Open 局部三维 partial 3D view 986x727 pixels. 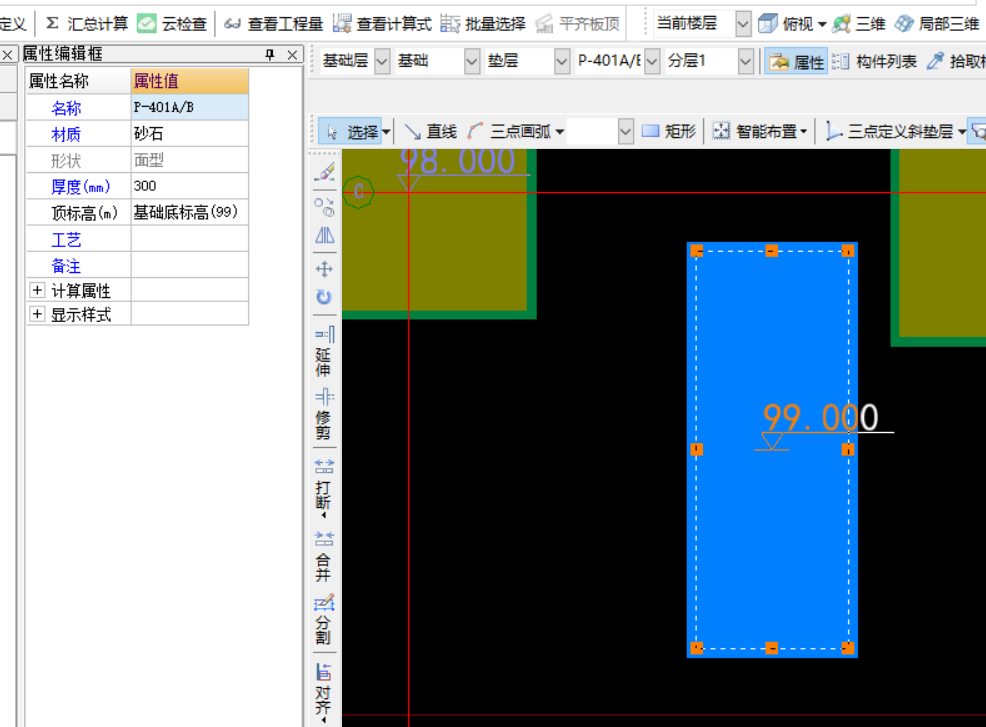point(937,24)
